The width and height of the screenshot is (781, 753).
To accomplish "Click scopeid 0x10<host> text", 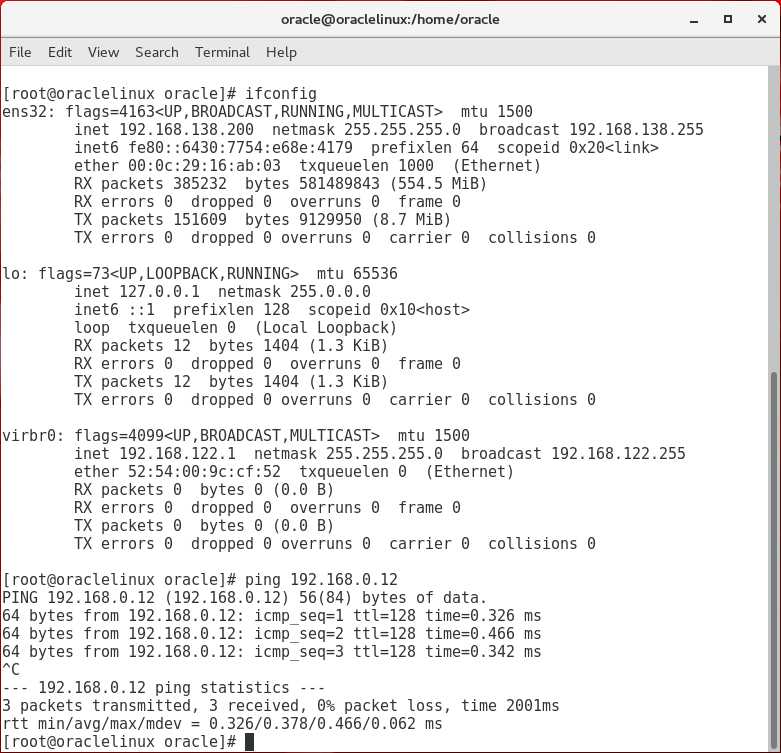I will point(389,310).
